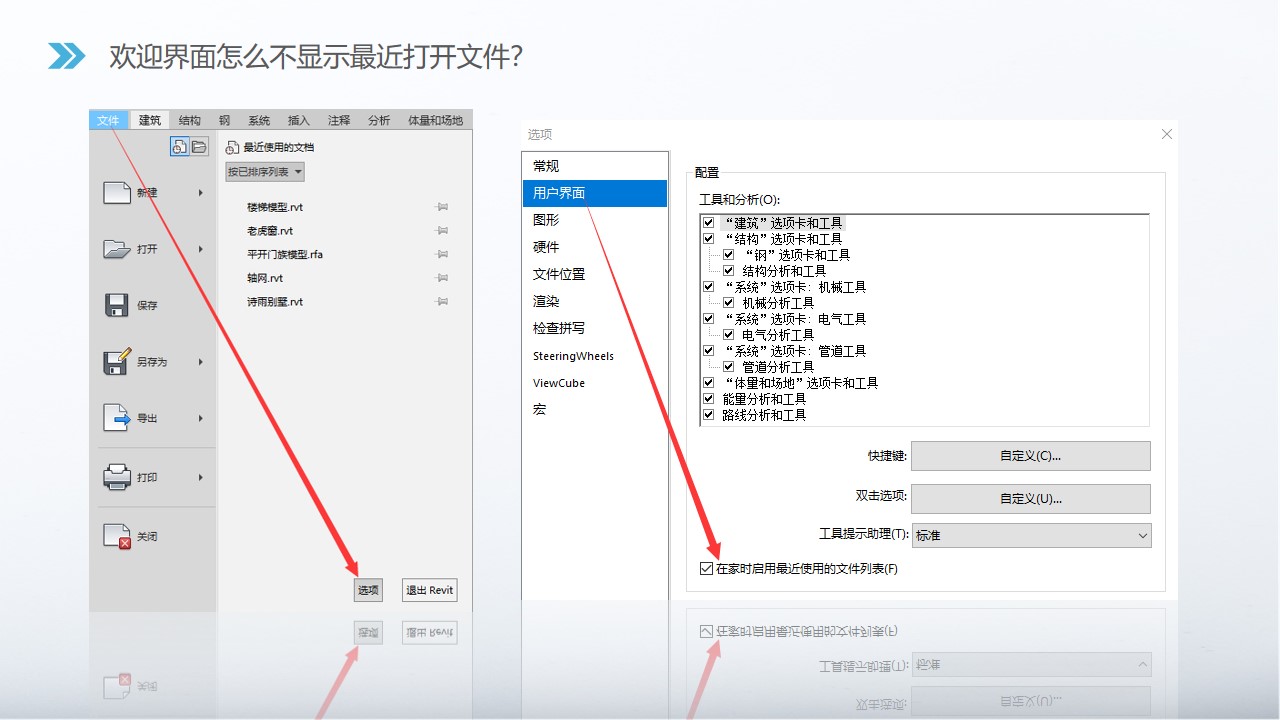Click the 打开 (Open) folder icon
The image size is (1280, 720).
(x=117, y=249)
